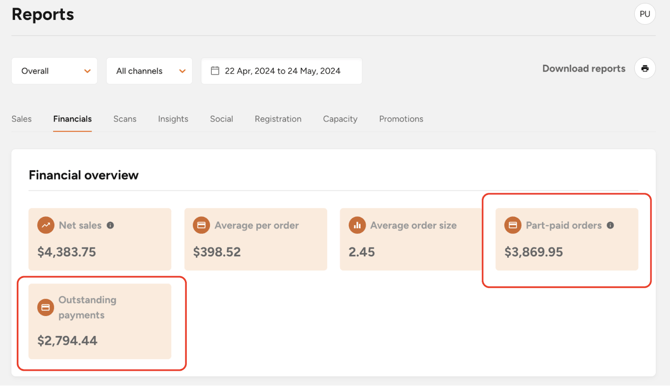Open the Overall dropdown
This screenshot has width=670, height=388.
tap(54, 71)
